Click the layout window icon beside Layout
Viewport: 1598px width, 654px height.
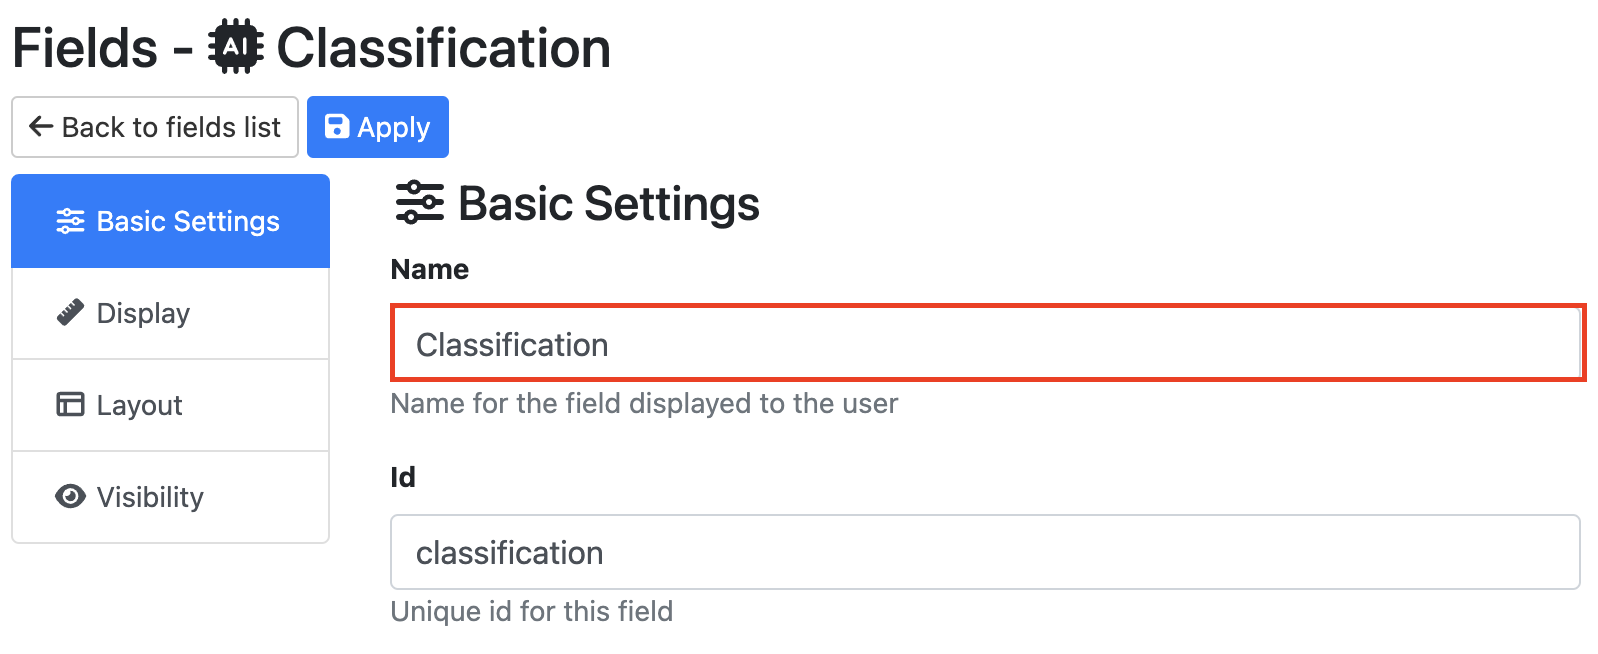pos(70,404)
